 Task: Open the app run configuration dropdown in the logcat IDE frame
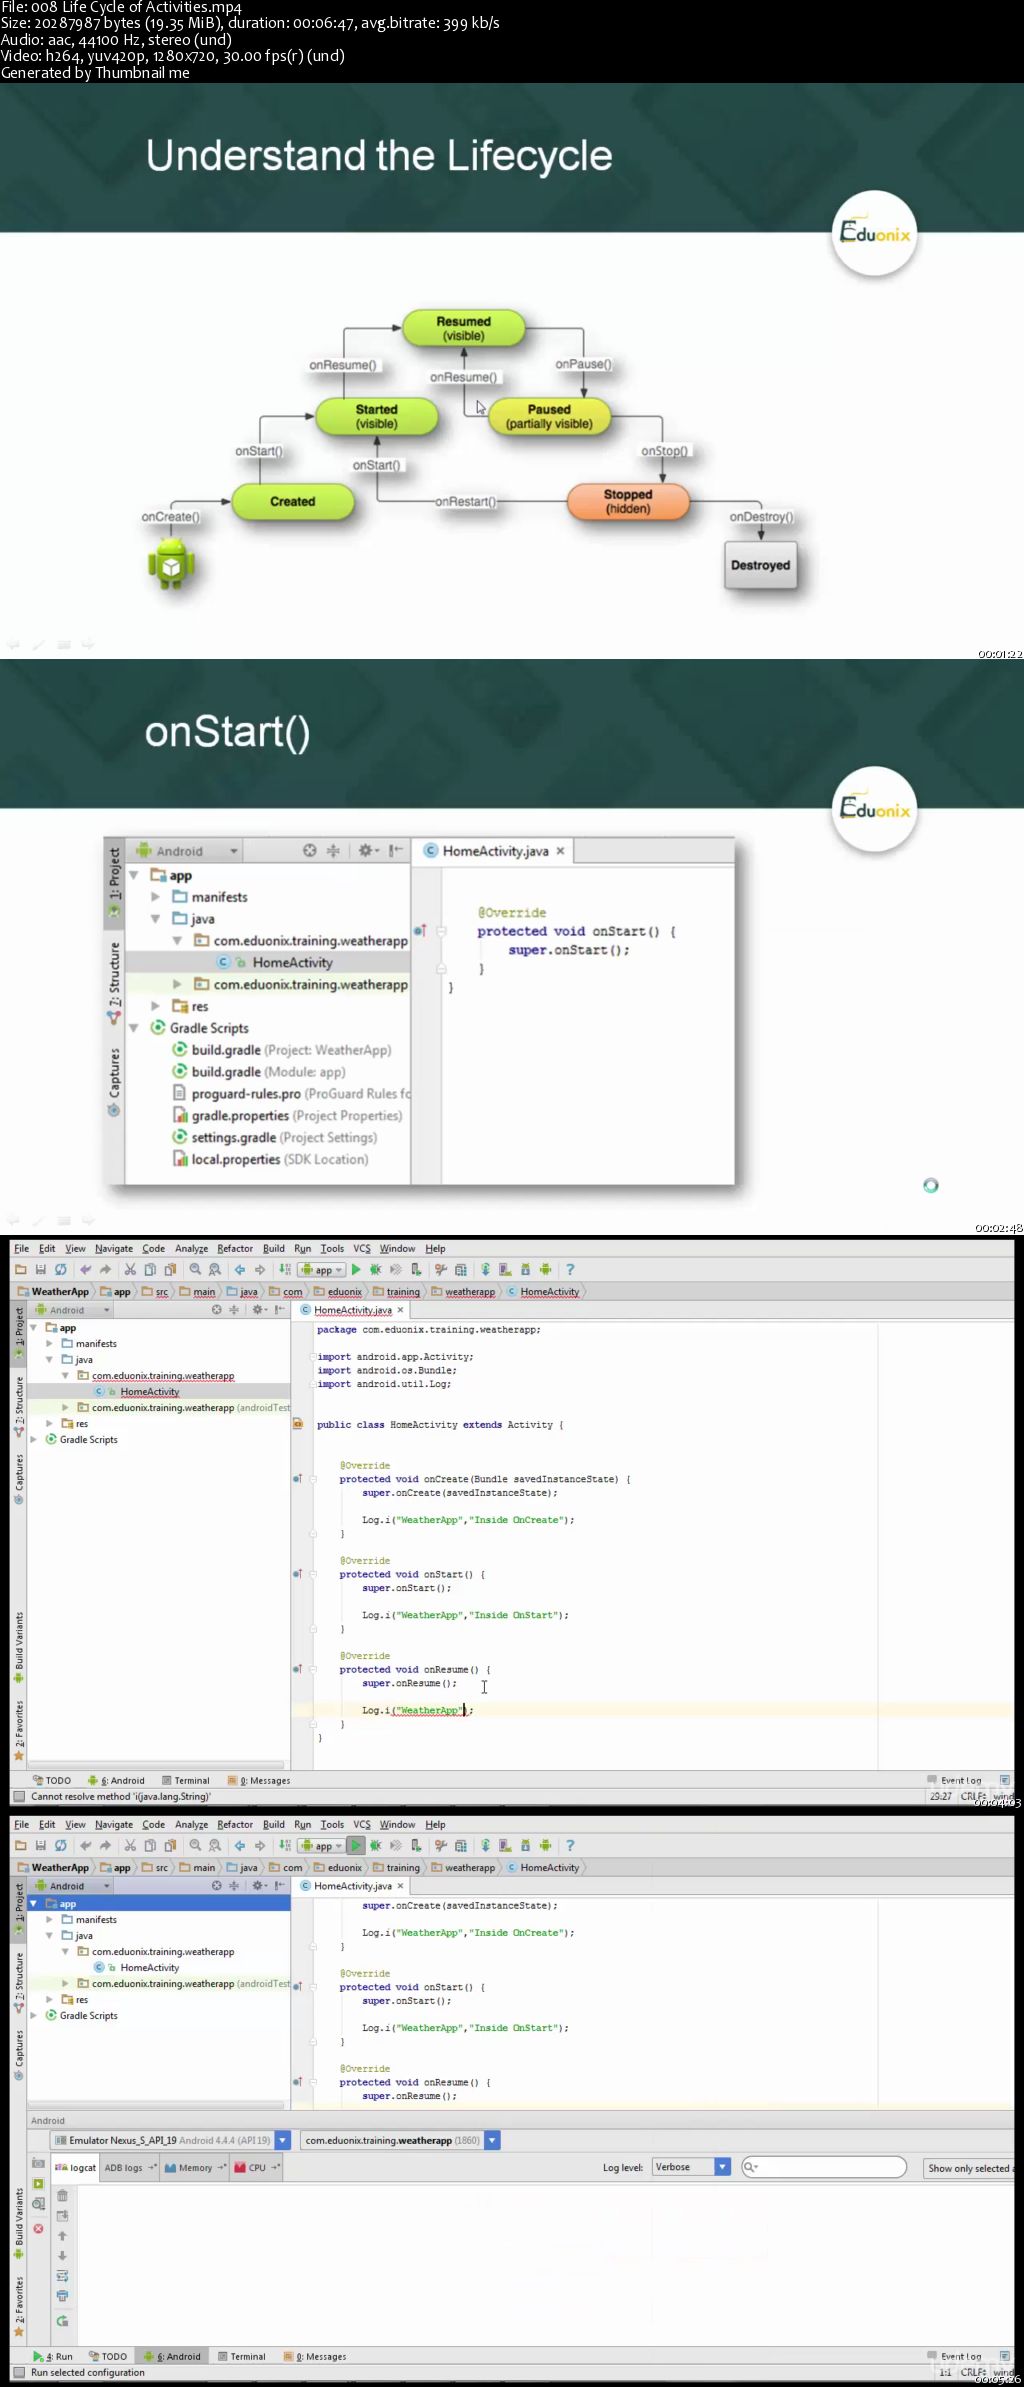pyautogui.click(x=321, y=1846)
